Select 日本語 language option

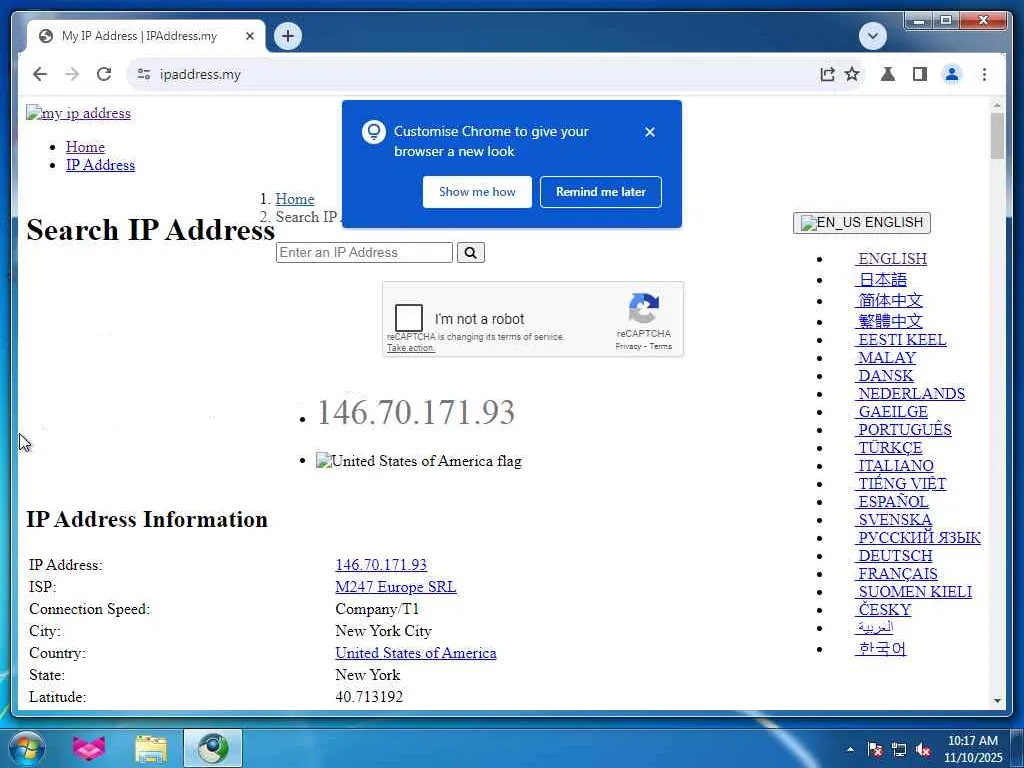click(881, 280)
